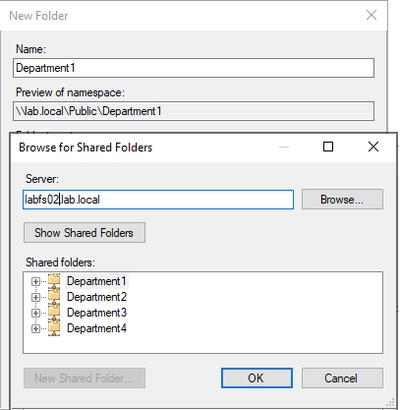The height and width of the screenshot is (410, 400).
Task: Select the Department1 shared folder icon
Action: [54, 281]
